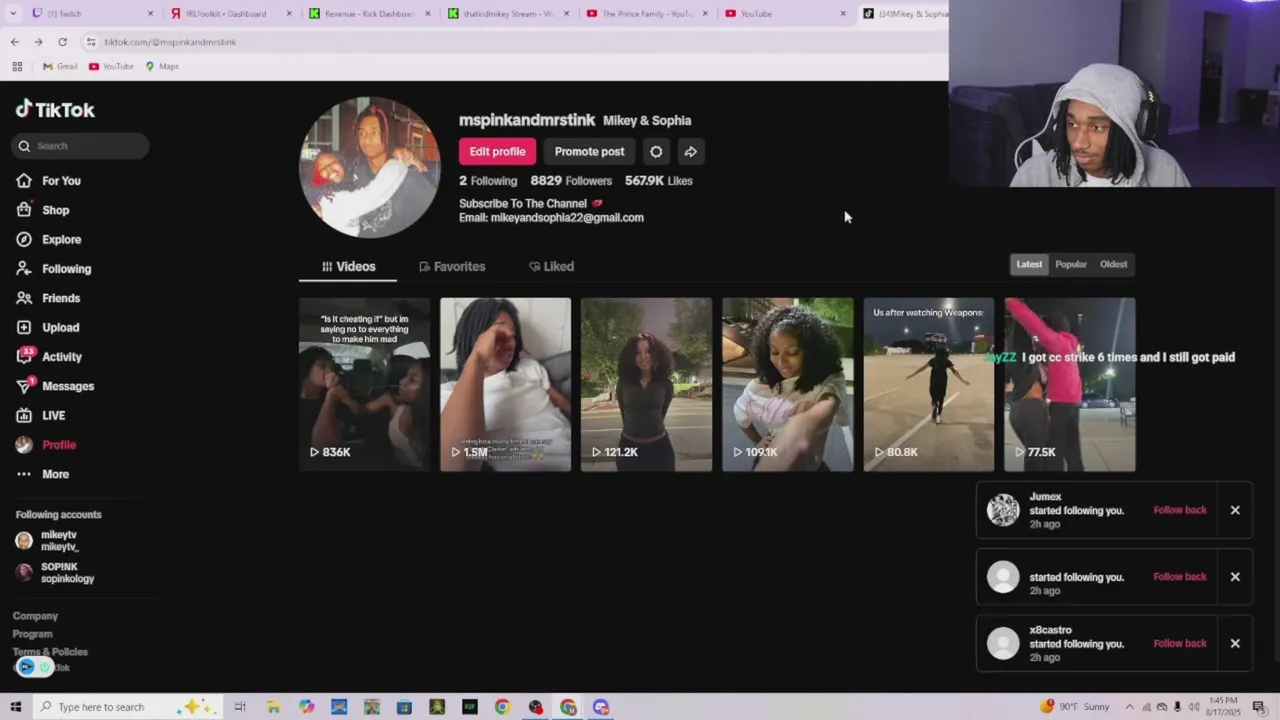Reload the current page
This screenshot has width=1280, height=720.
pyautogui.click(x=62, y=42)
